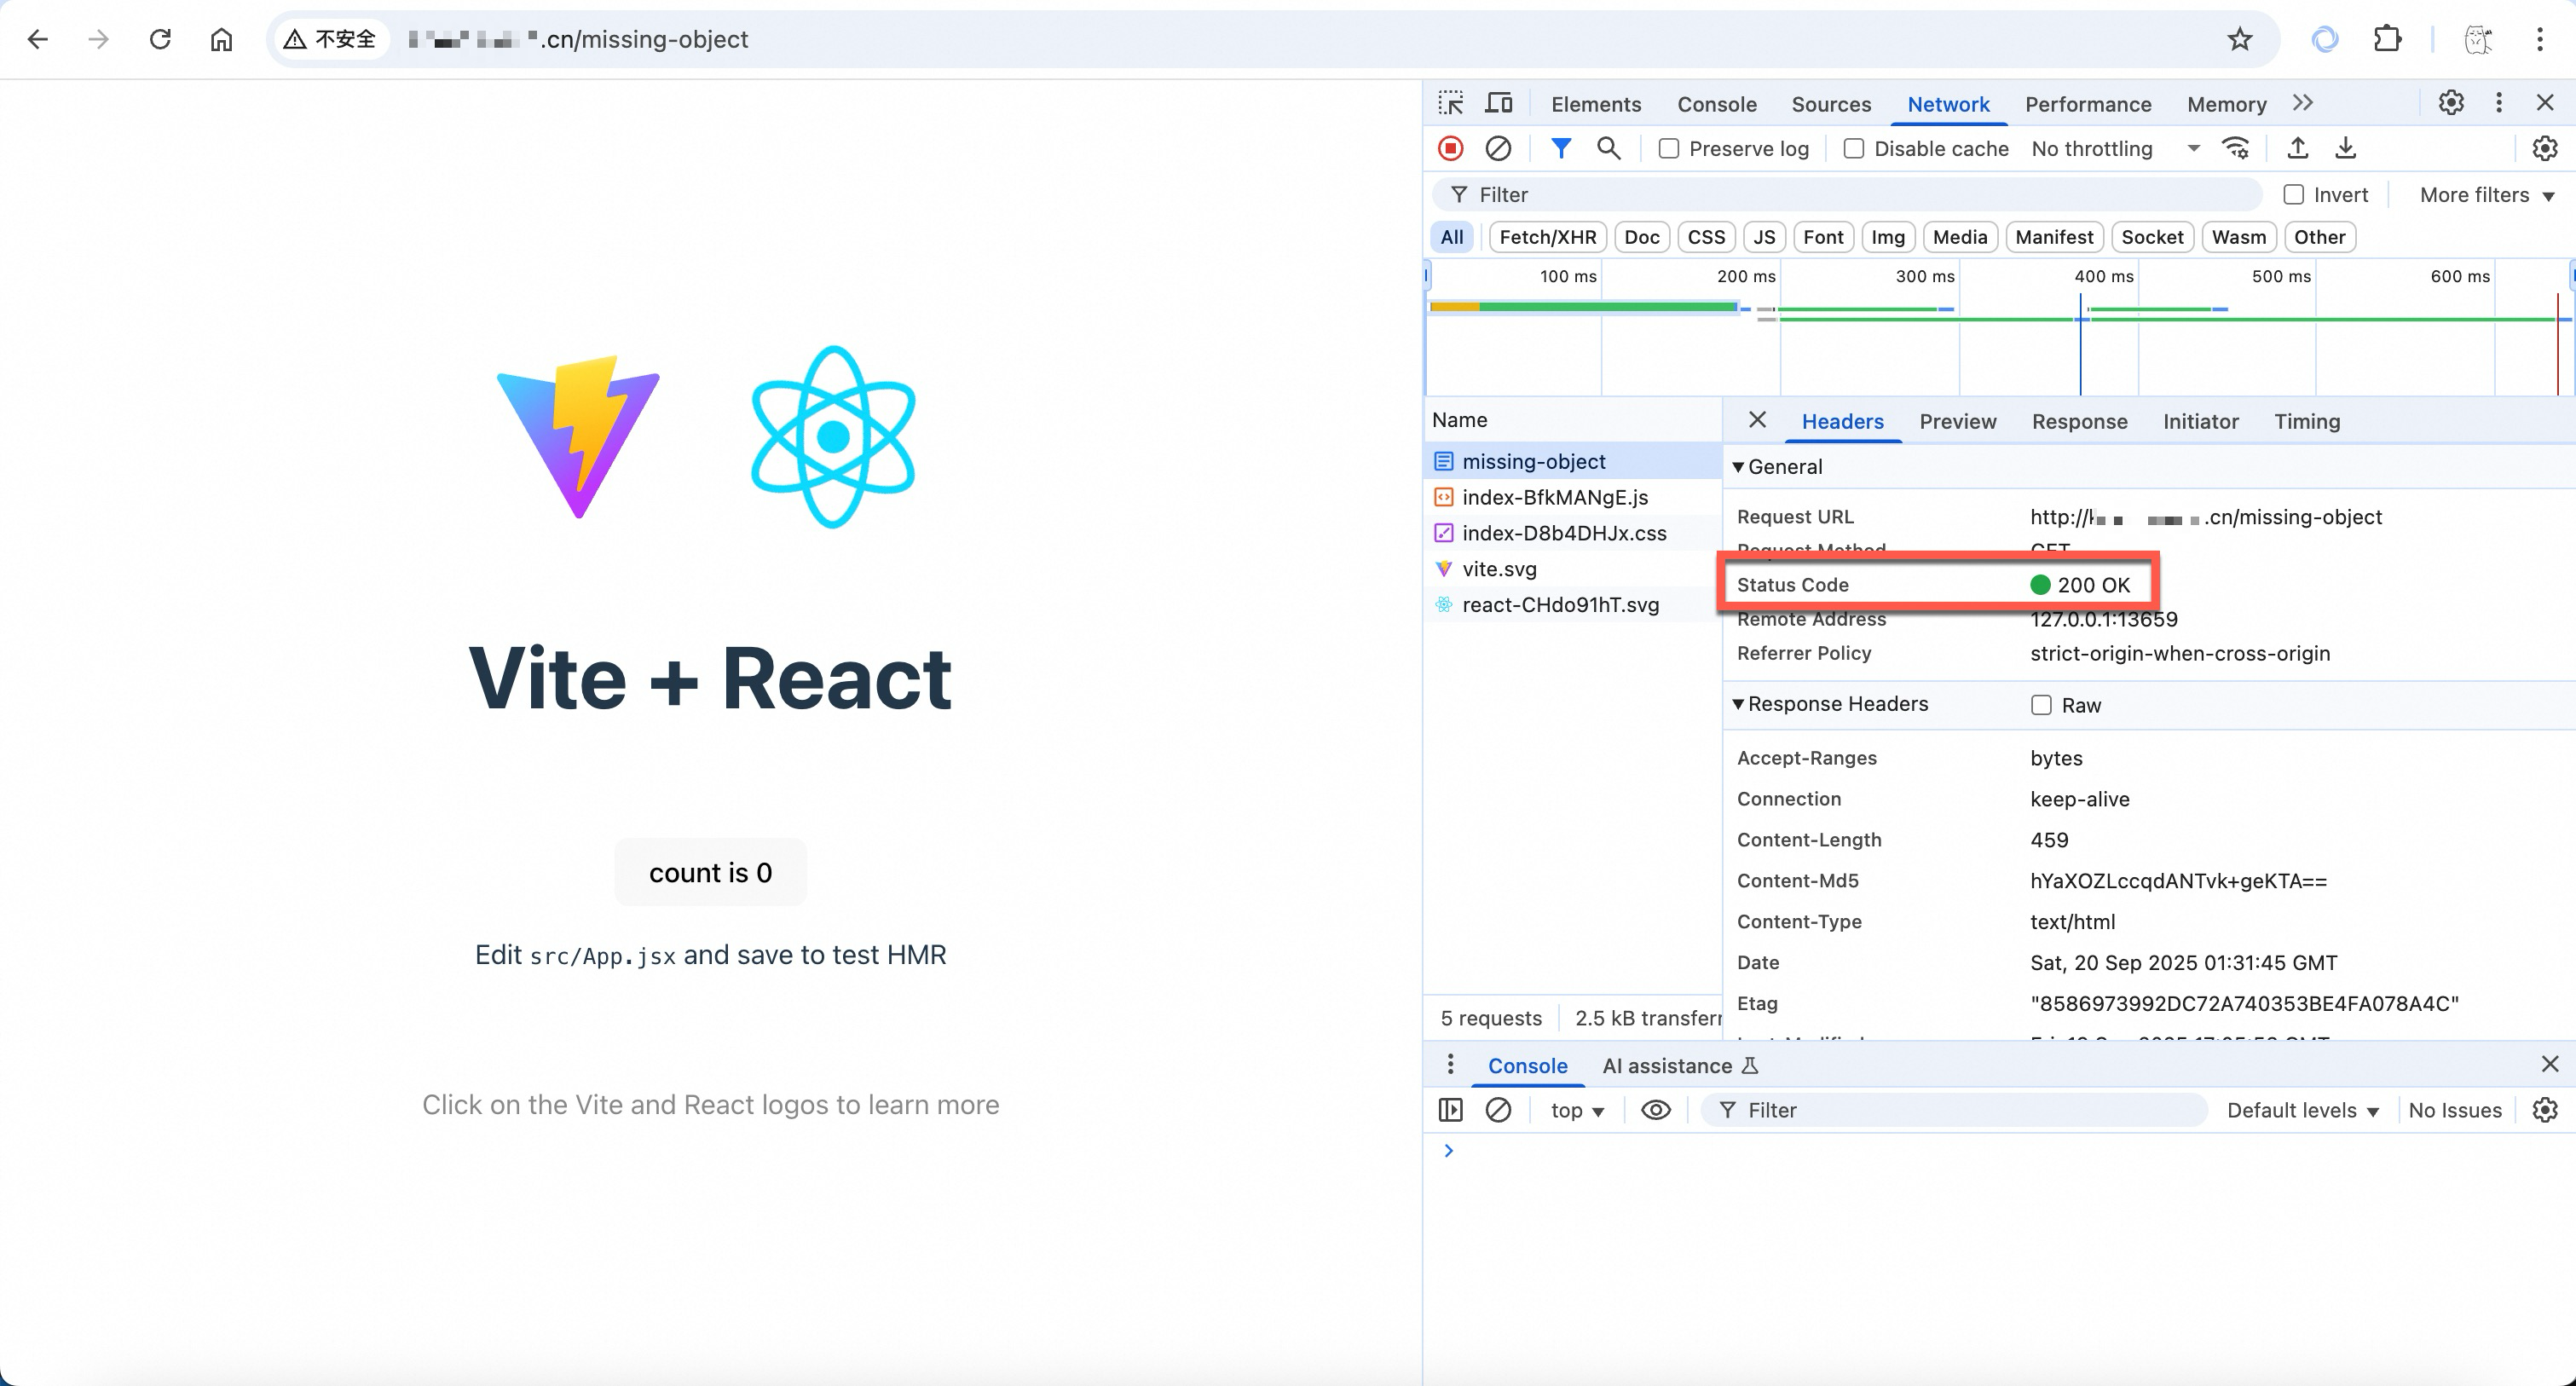Click the browser forward arrow
2576x1386 pixels.
tap(98, 40)
